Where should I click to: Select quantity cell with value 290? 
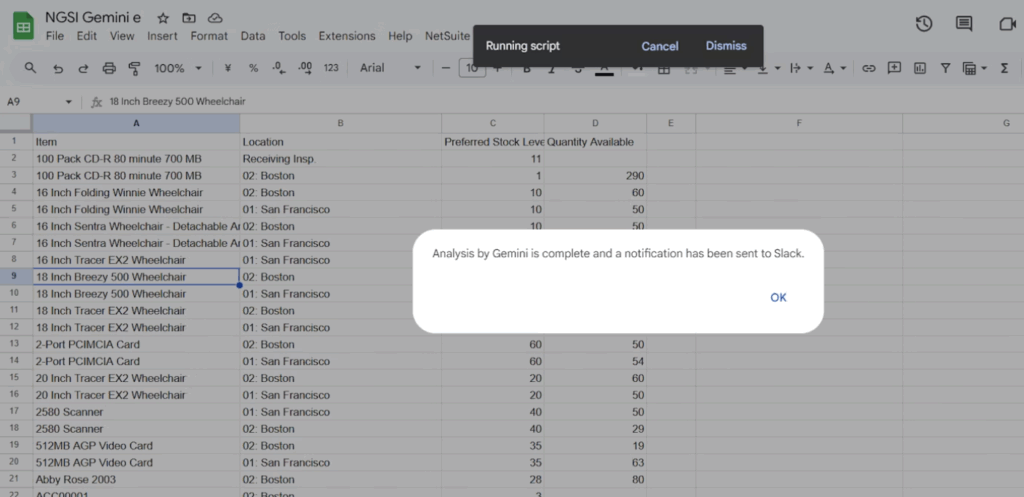pyautogui.click(x=595, y=176)
